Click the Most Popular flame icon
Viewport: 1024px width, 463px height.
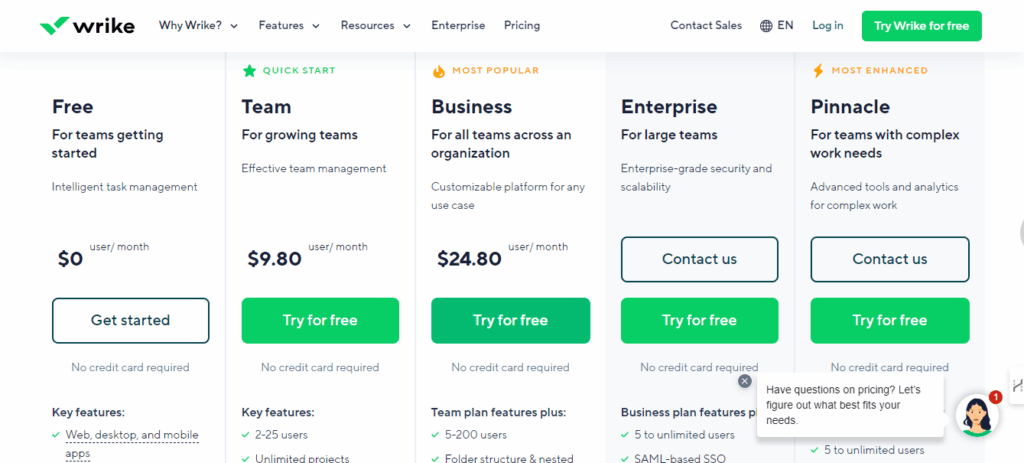(438, 71)
